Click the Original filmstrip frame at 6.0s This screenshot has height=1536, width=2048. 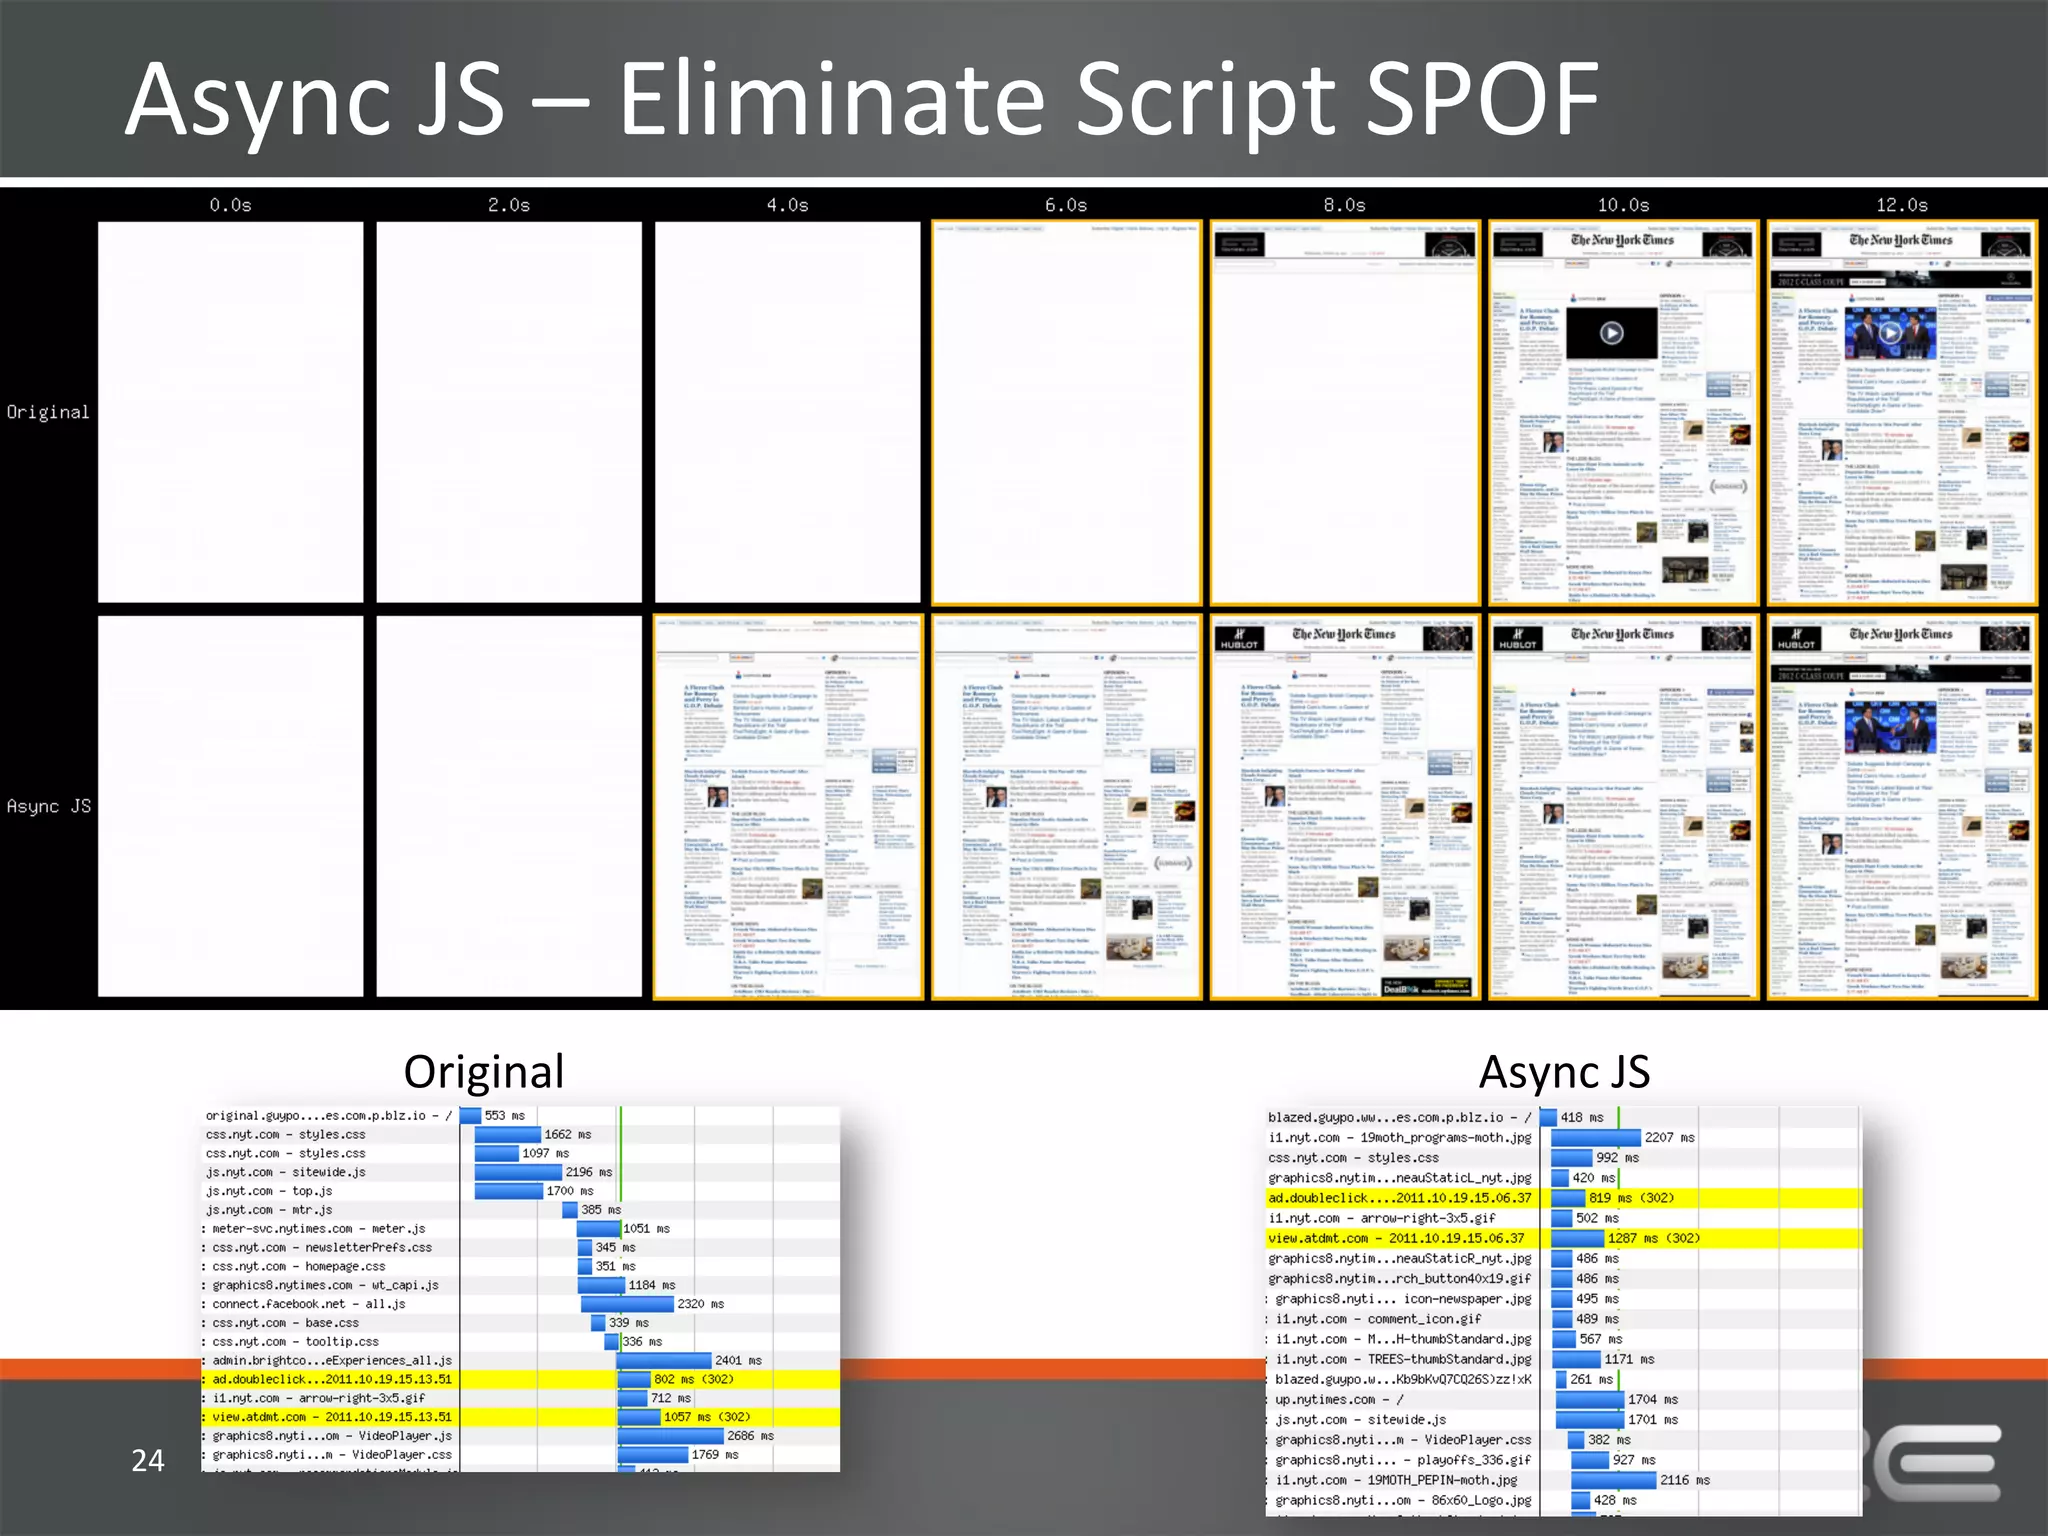pos(1066,413)
